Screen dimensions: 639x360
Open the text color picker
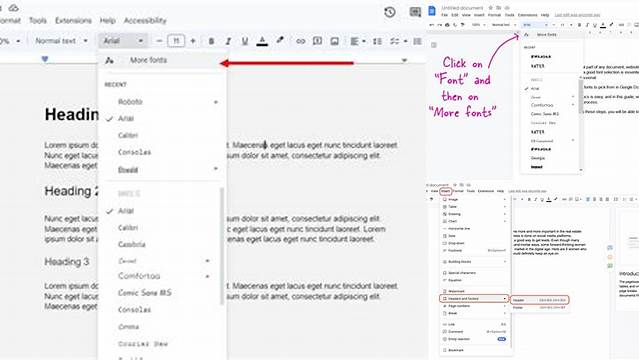coord(262,41)
